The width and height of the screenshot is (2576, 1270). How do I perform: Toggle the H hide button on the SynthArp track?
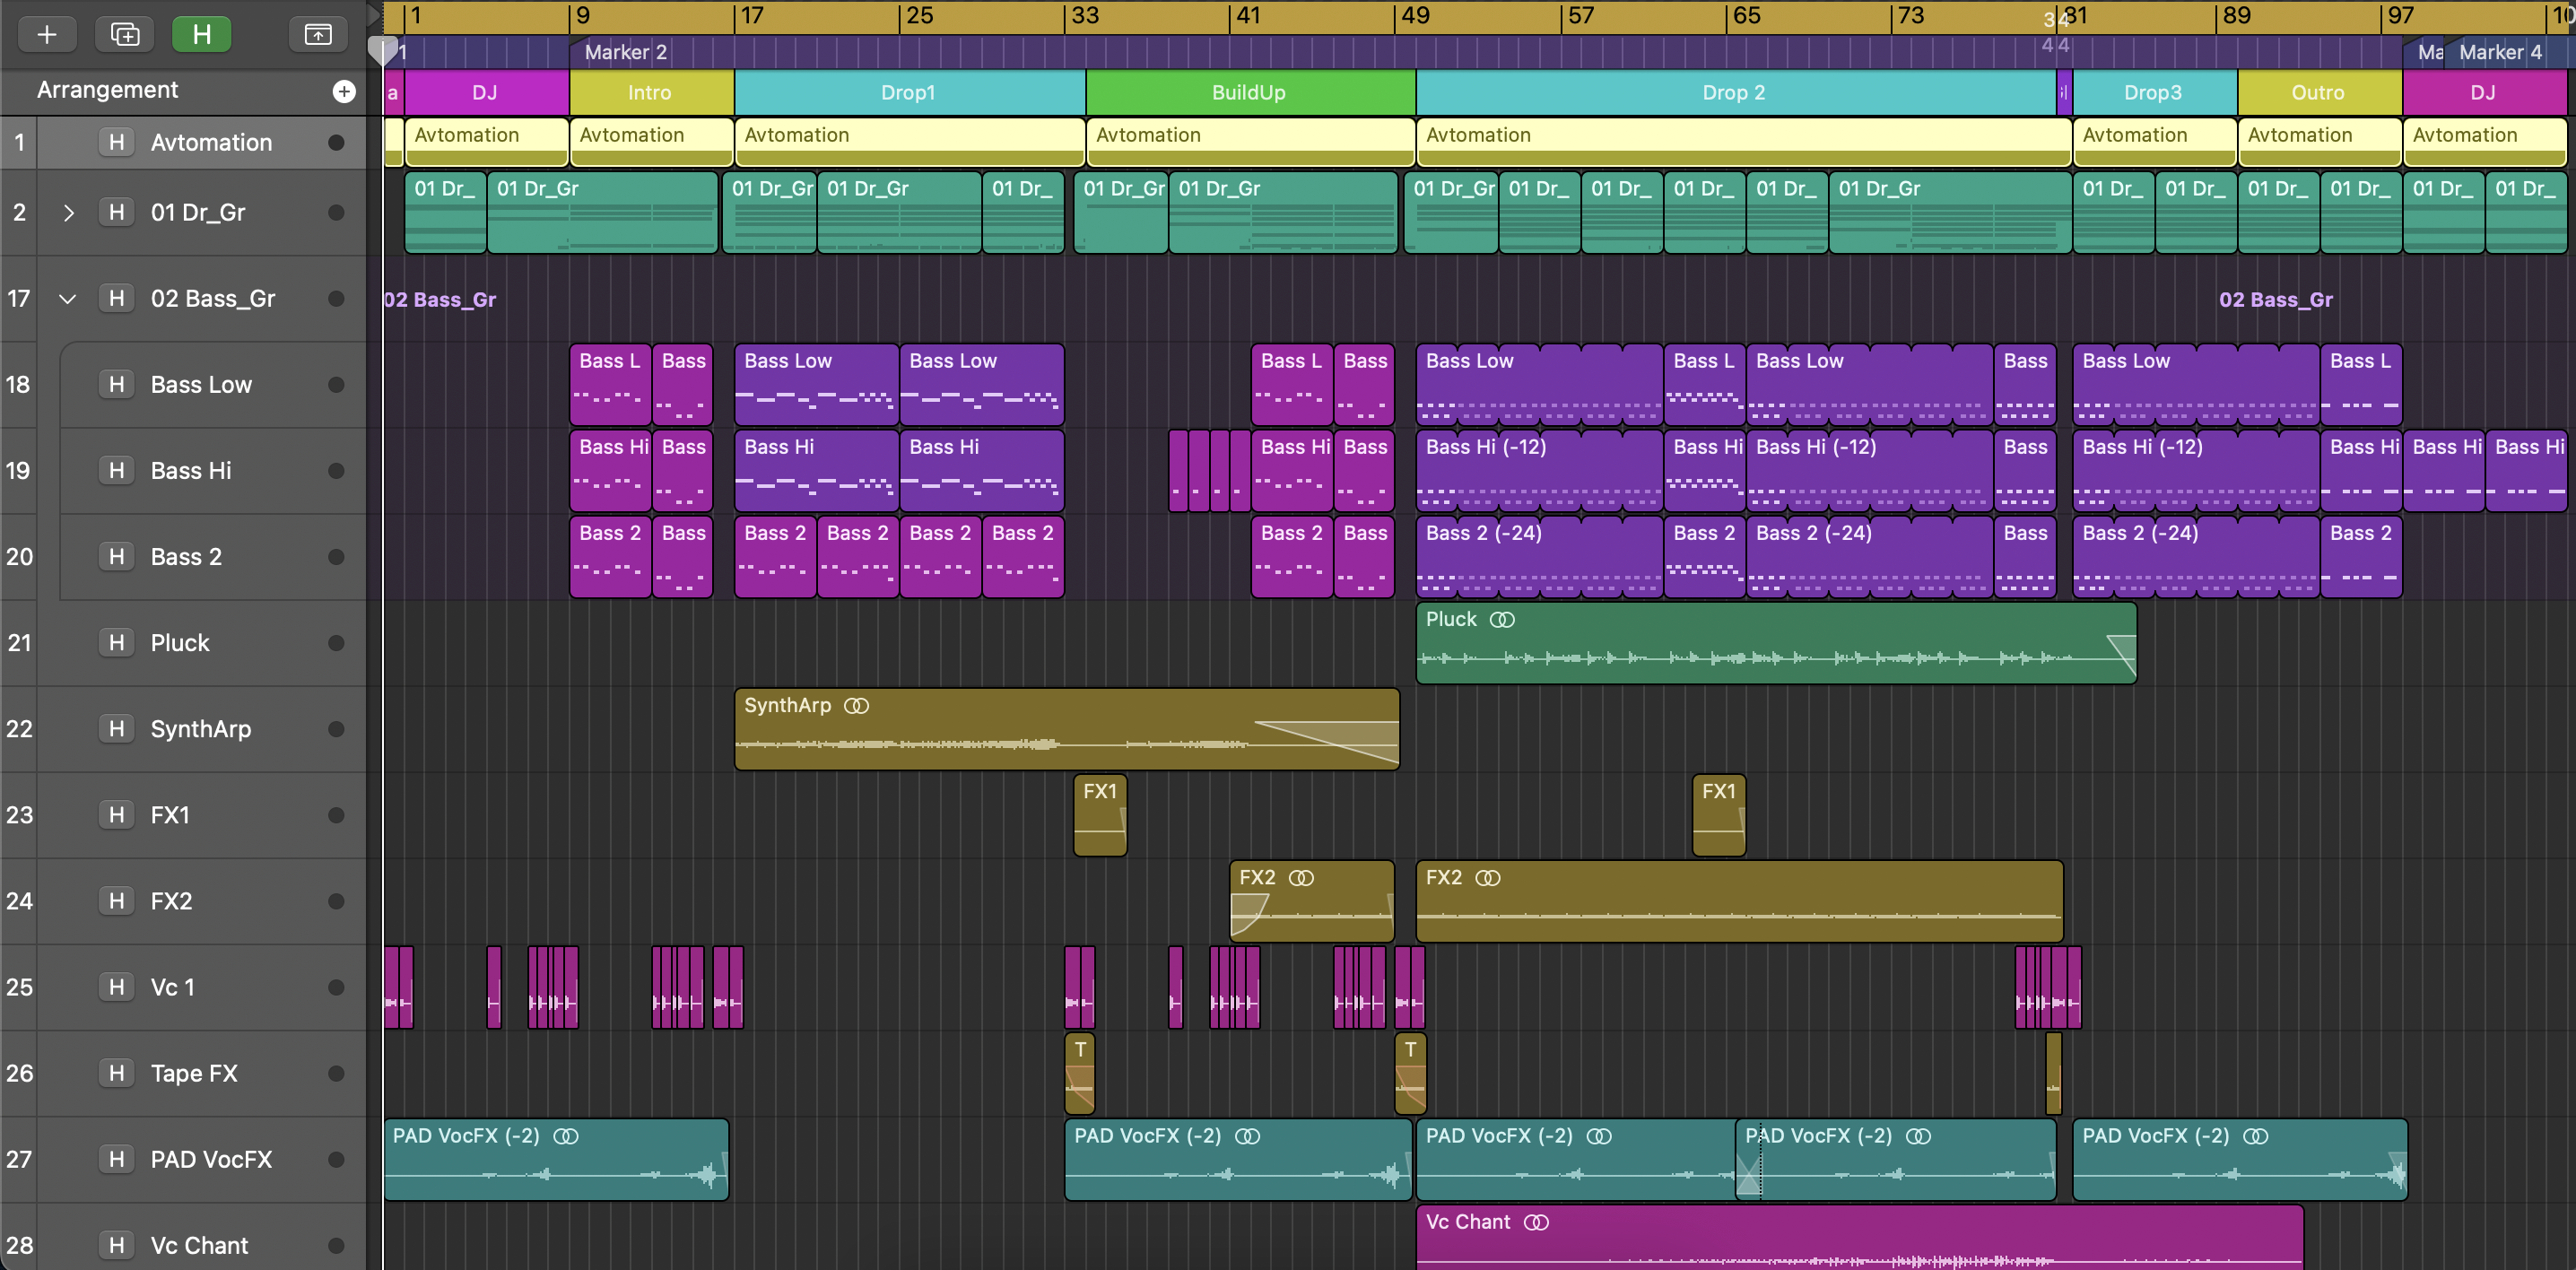coord(117,729)
